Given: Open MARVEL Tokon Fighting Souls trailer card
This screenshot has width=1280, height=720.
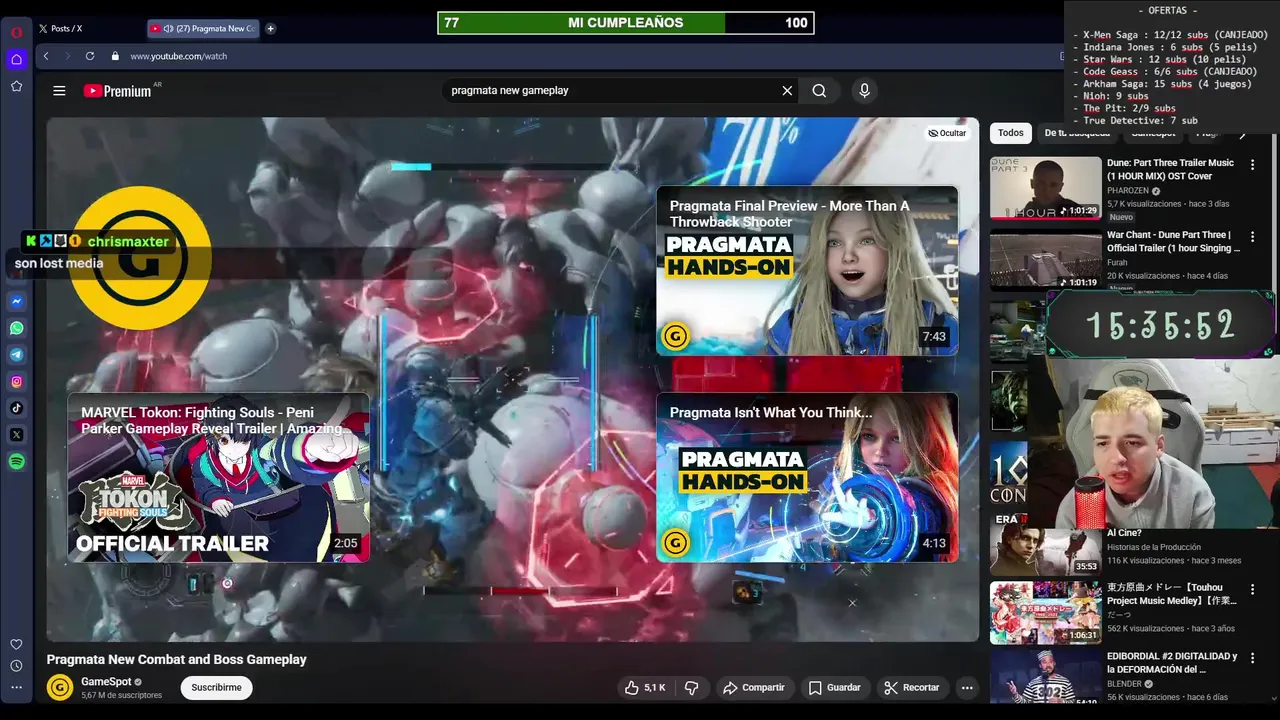Looking at the screenshot, I should tap(218, 477).
